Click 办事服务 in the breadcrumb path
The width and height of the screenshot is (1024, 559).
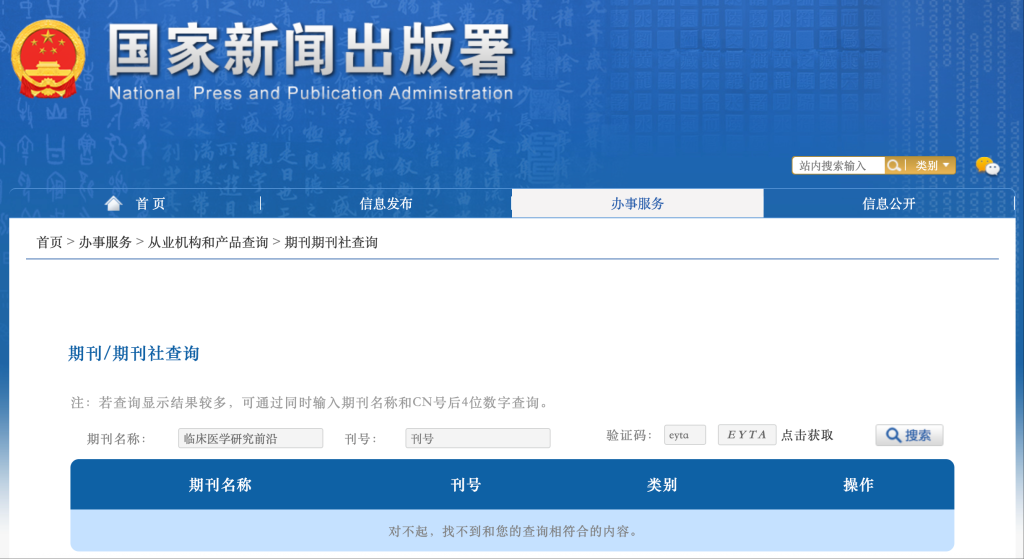[105, 243]
